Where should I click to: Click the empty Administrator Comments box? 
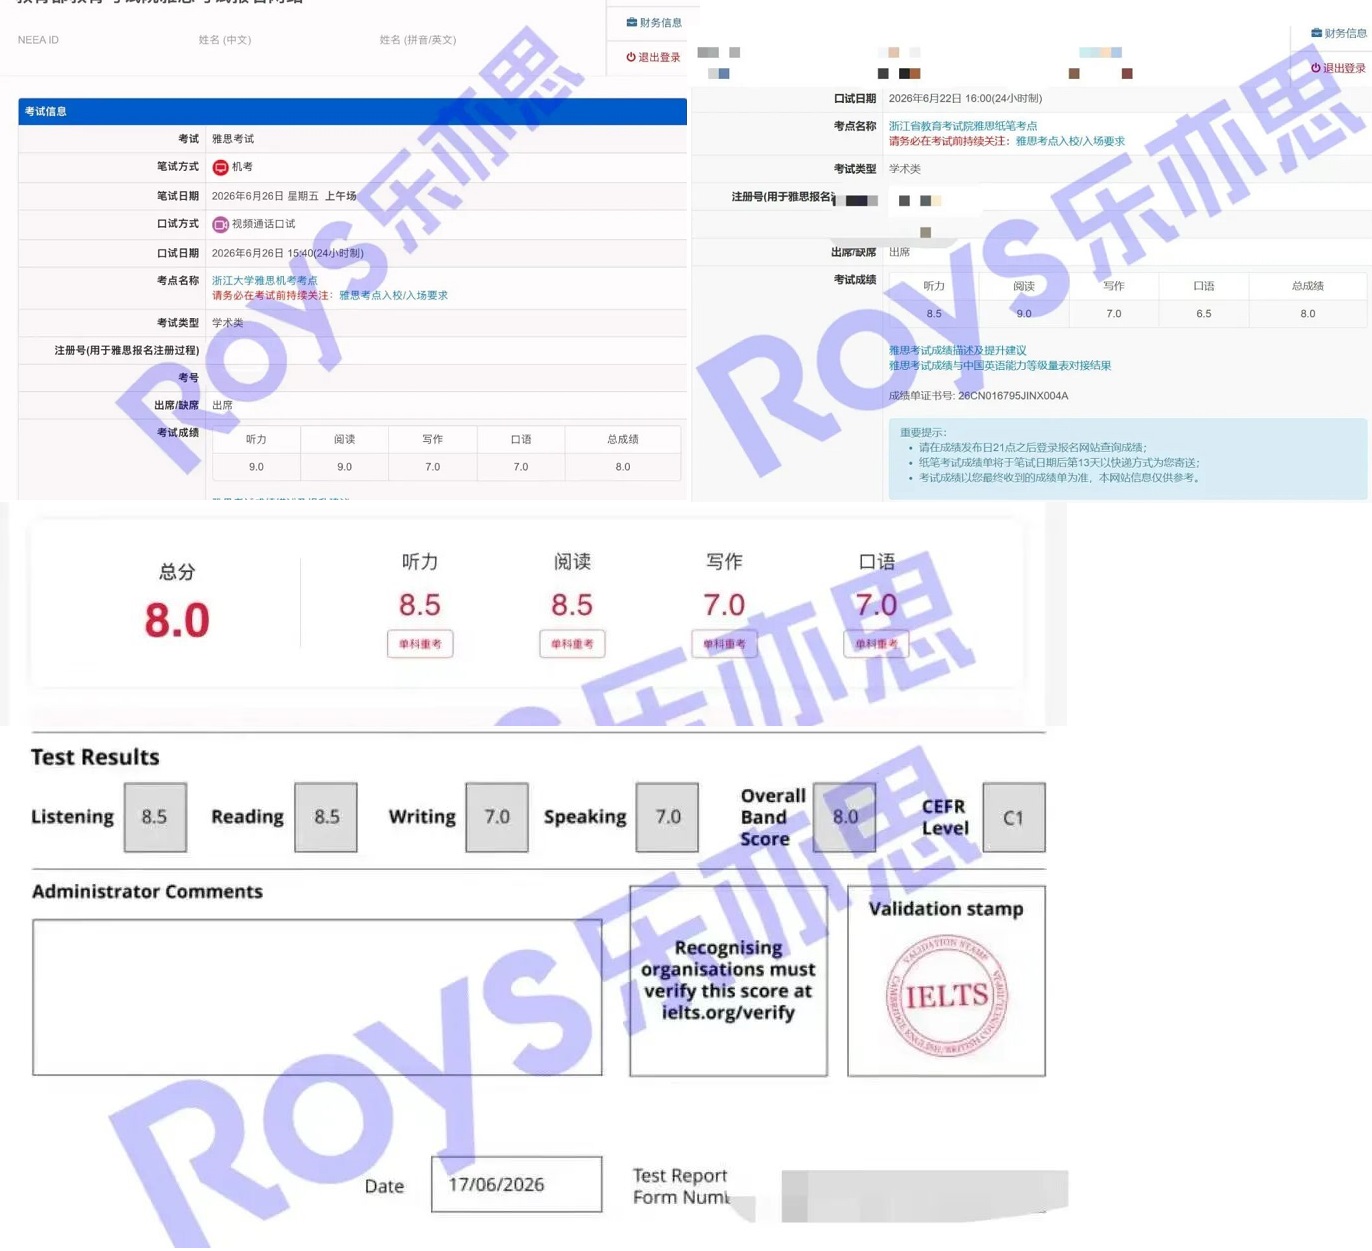click(317, 998)
